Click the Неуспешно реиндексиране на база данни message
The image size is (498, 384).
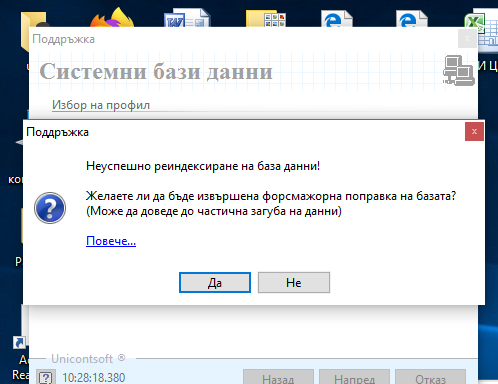tap(203, 166)
